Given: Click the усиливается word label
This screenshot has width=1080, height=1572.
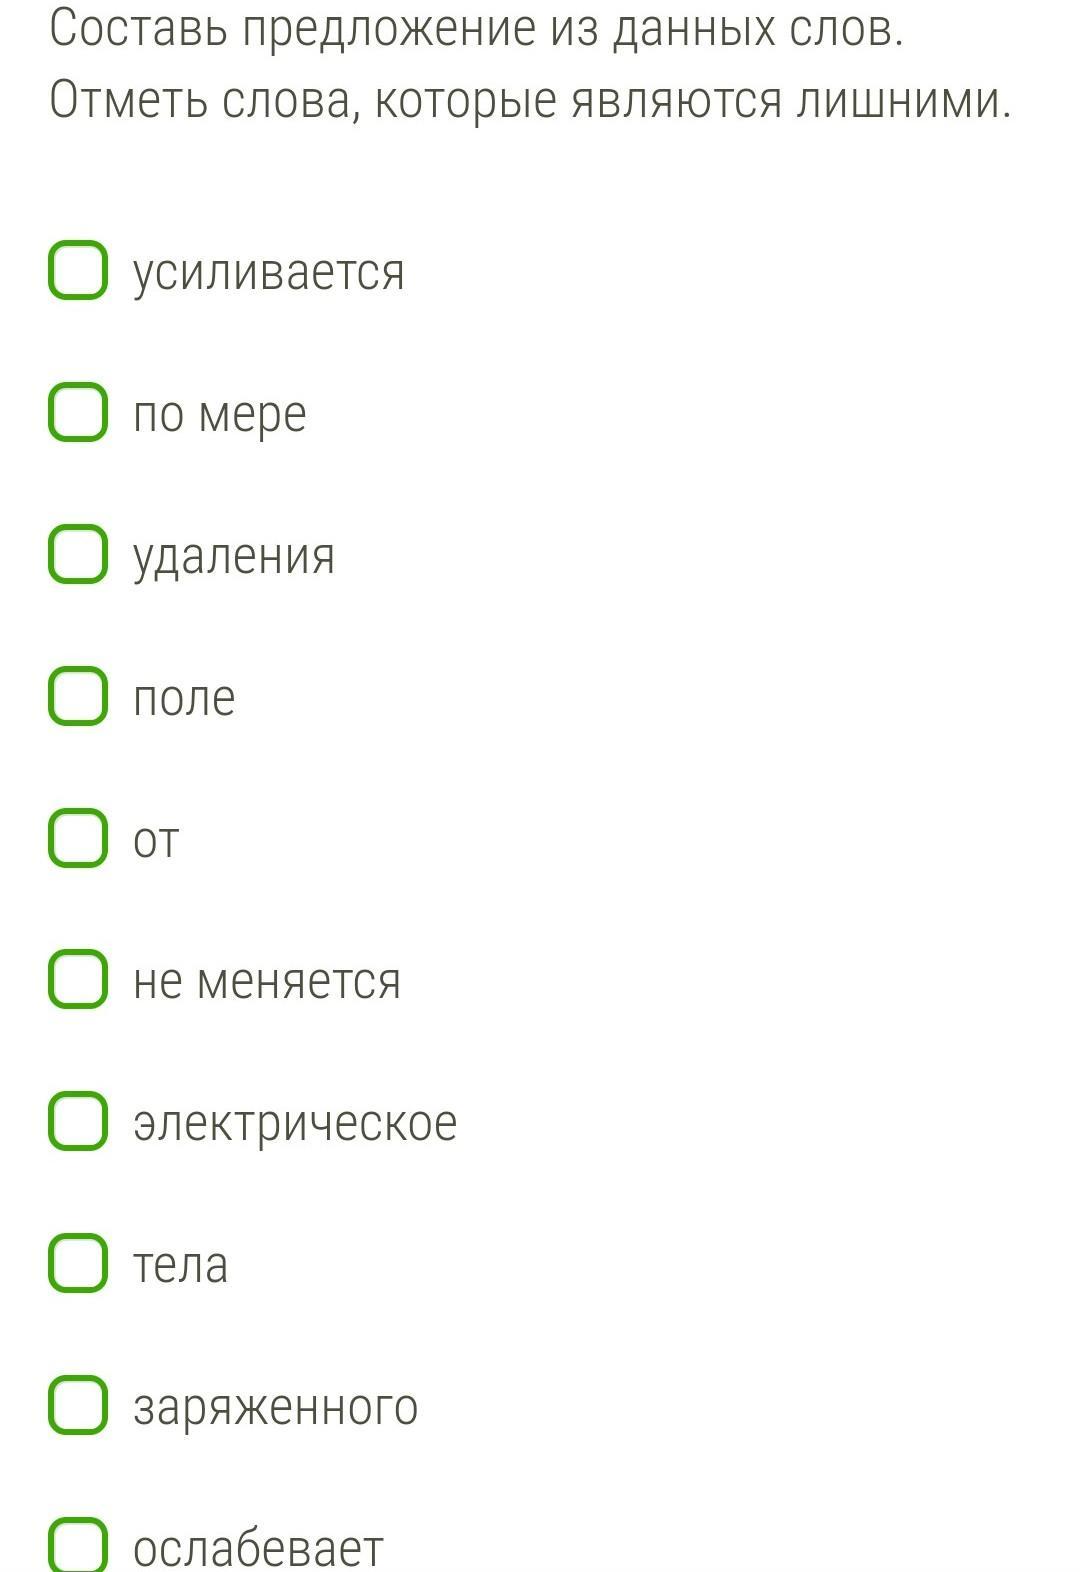Looking at the screenshot, I should (269, 272).
